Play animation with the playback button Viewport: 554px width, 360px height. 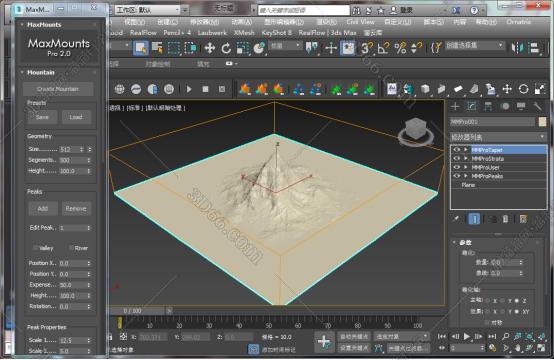pyautogui.click(x=467, y=336)
